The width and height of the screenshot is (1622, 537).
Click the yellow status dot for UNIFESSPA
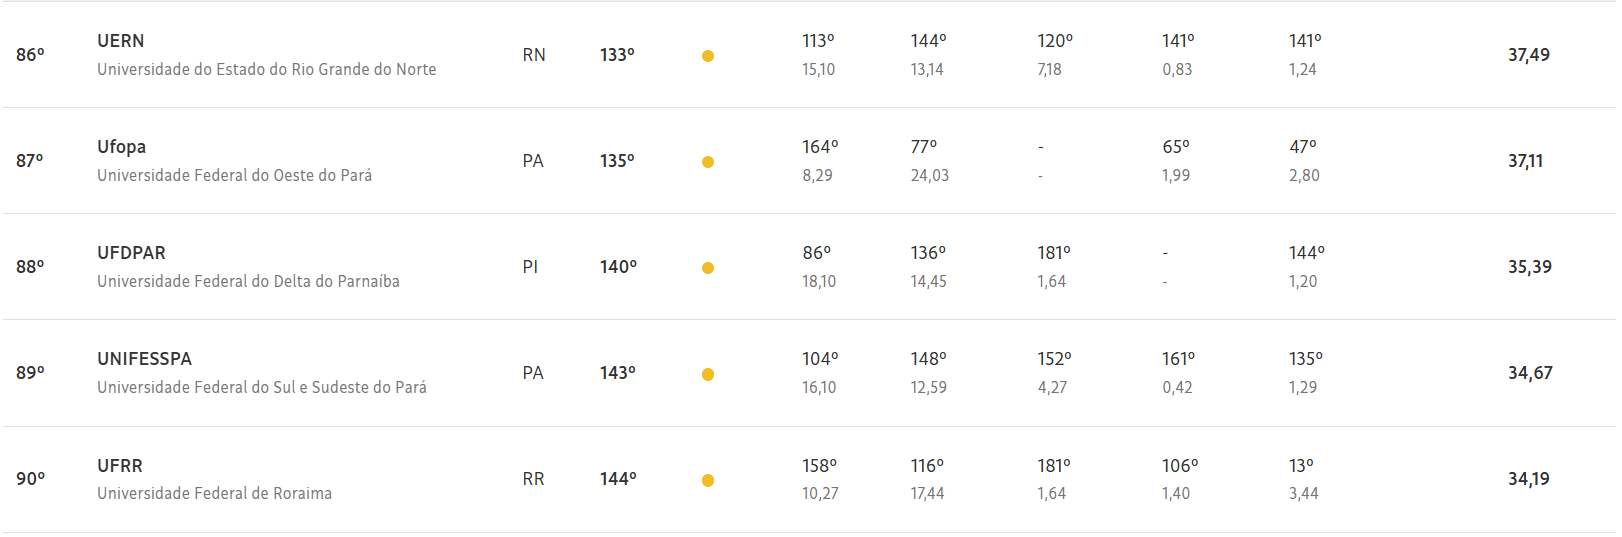click(708, 375)
